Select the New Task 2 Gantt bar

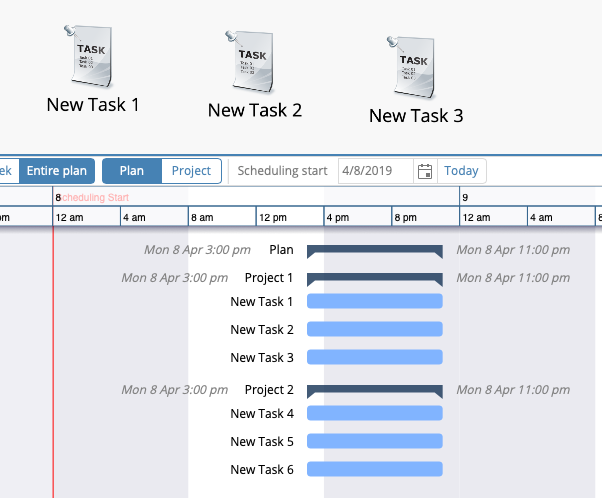375,329
